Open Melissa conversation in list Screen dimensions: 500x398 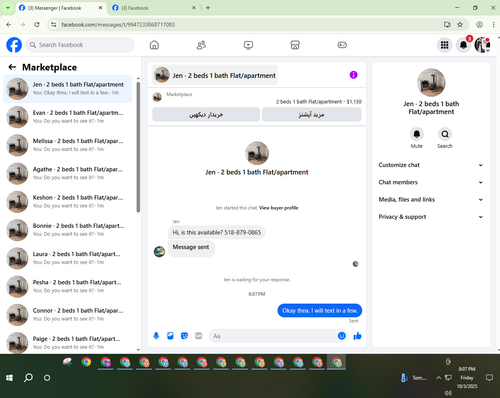pyautogui.click(x=68, y=145)
